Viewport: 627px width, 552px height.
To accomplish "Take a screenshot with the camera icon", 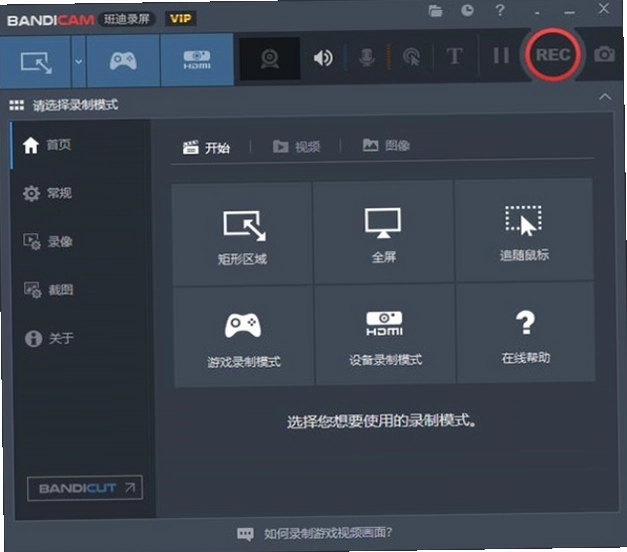I will coord(604,54).
